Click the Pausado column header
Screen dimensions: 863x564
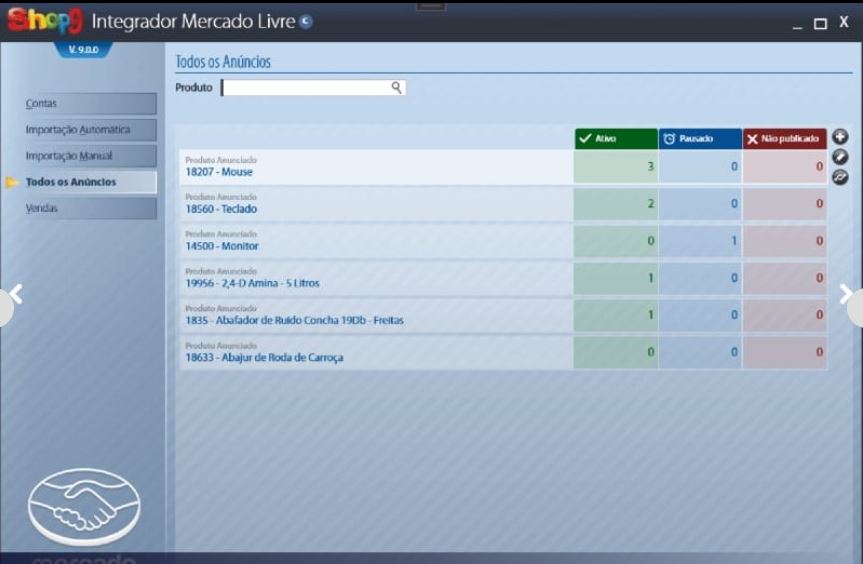click(x=700, y=139)
